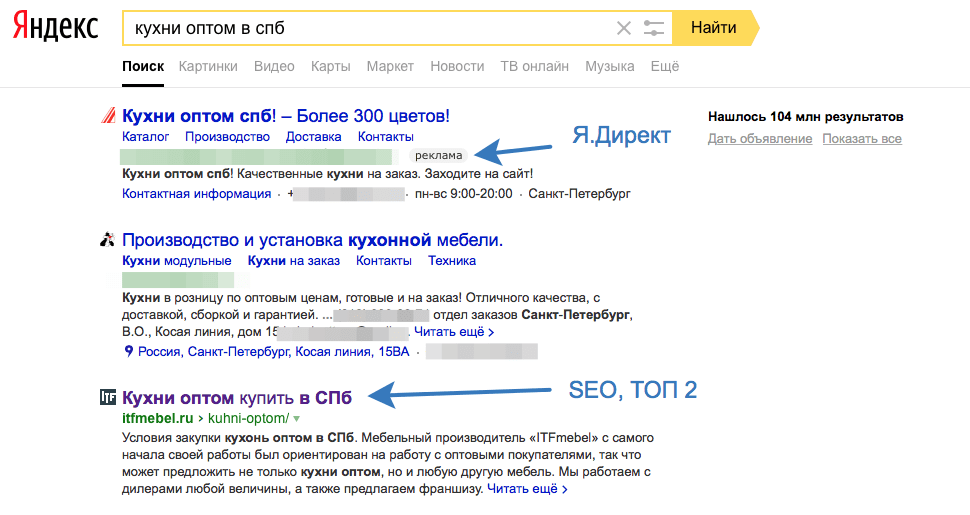
Task: Click the Показать все link
Action: (862, 139)
